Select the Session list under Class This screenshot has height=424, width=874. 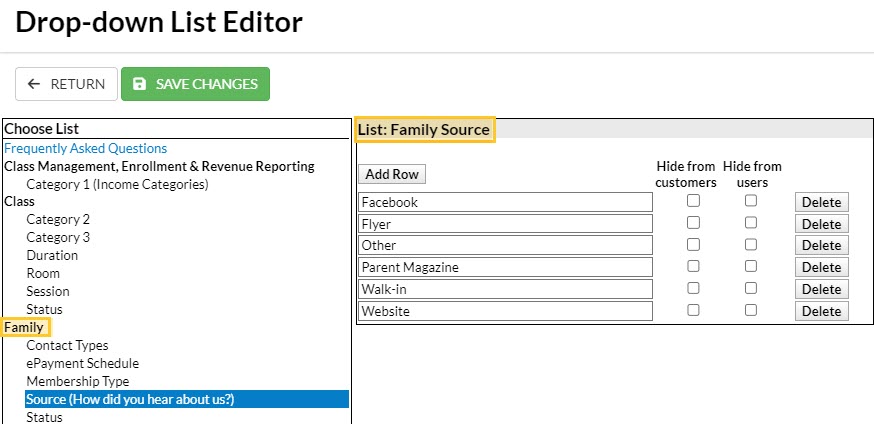click(x=48, y=291)
